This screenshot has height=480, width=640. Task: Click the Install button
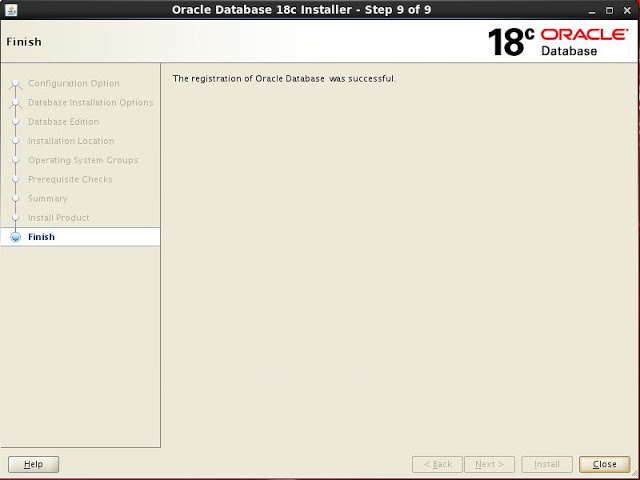pos(547,464)
